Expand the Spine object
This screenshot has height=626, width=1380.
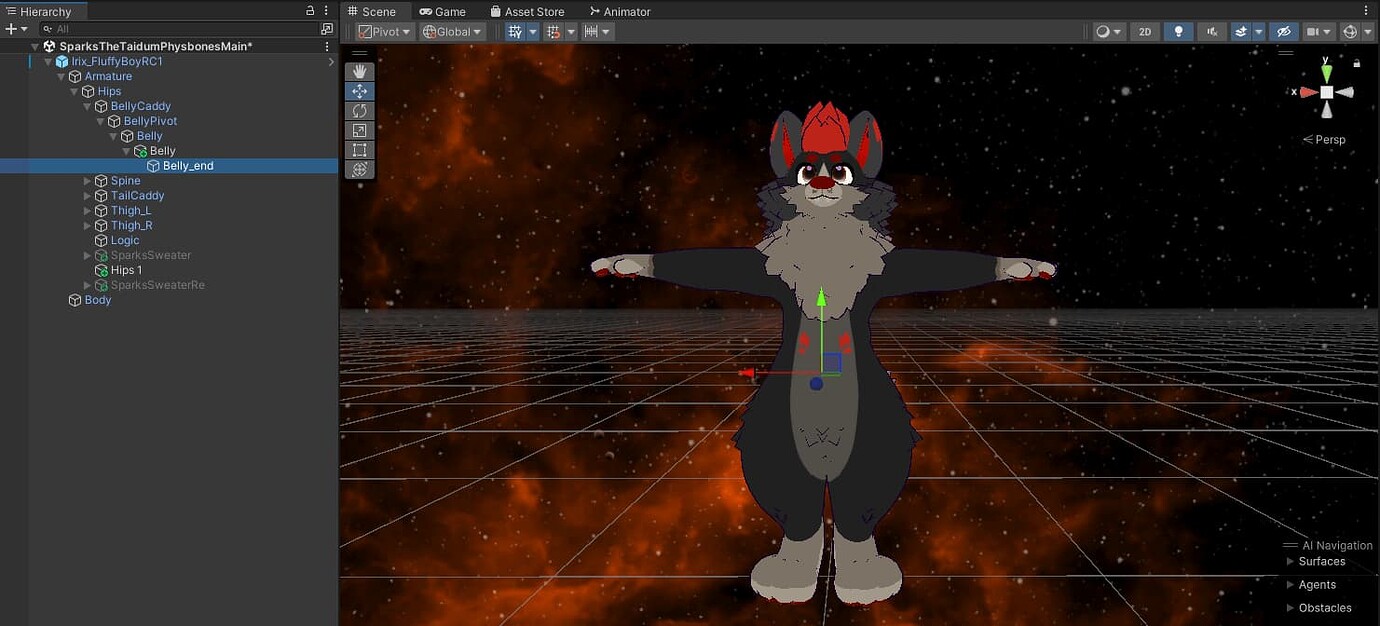tap(87, 181)
